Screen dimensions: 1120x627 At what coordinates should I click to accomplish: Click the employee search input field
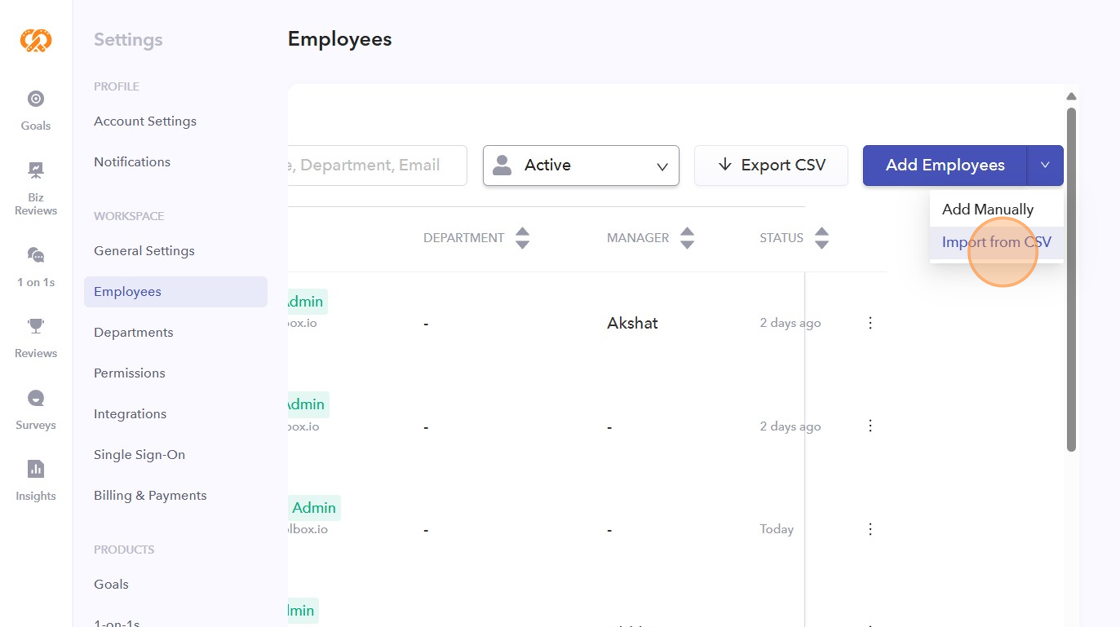[x=377, y=166]
